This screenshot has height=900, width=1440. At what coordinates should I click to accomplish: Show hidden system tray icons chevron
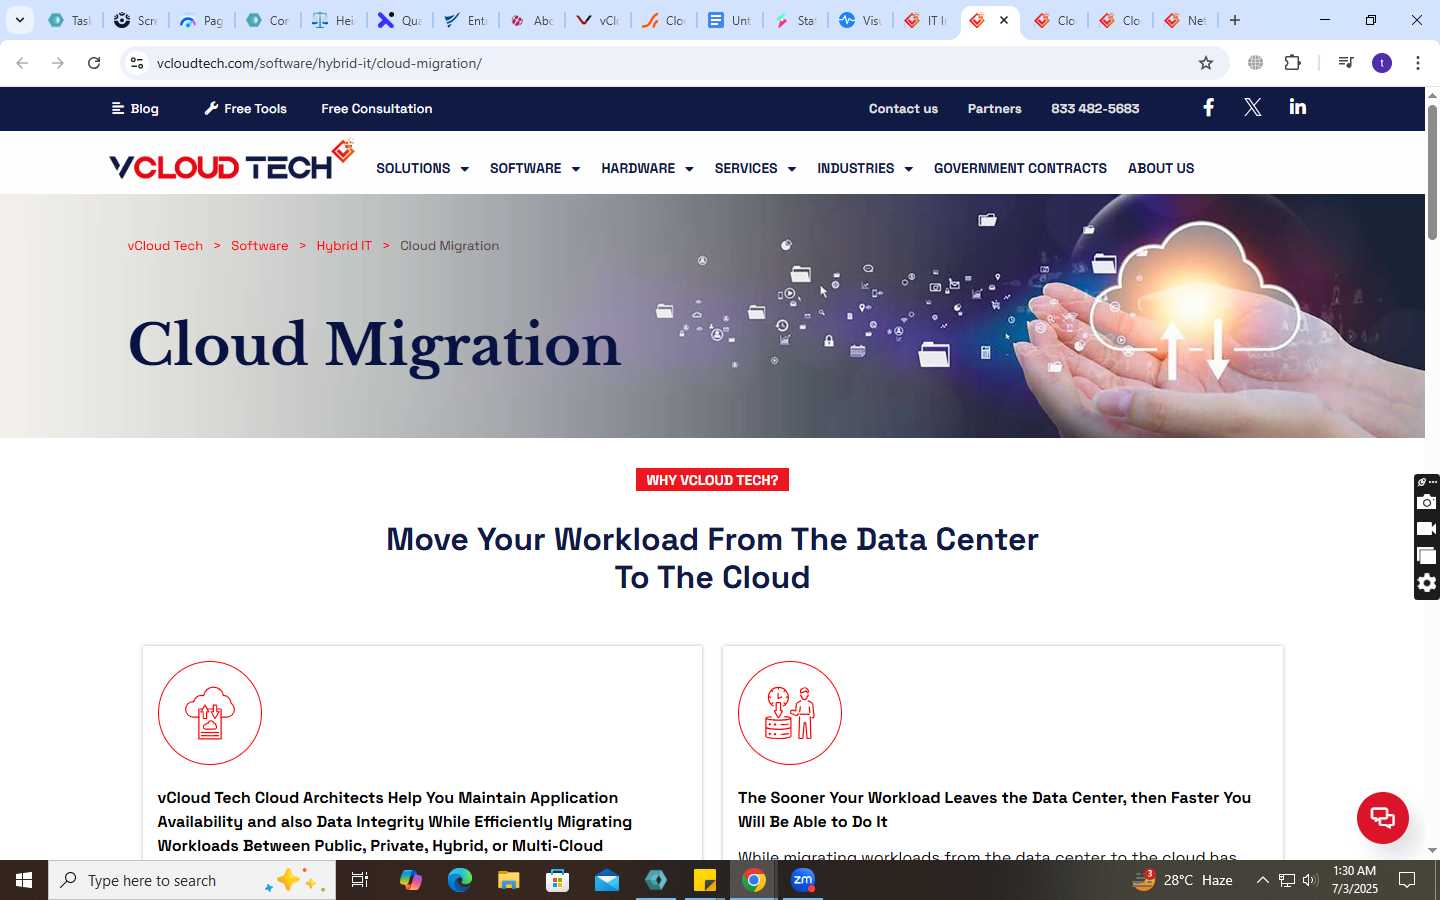click(1262, 880)
